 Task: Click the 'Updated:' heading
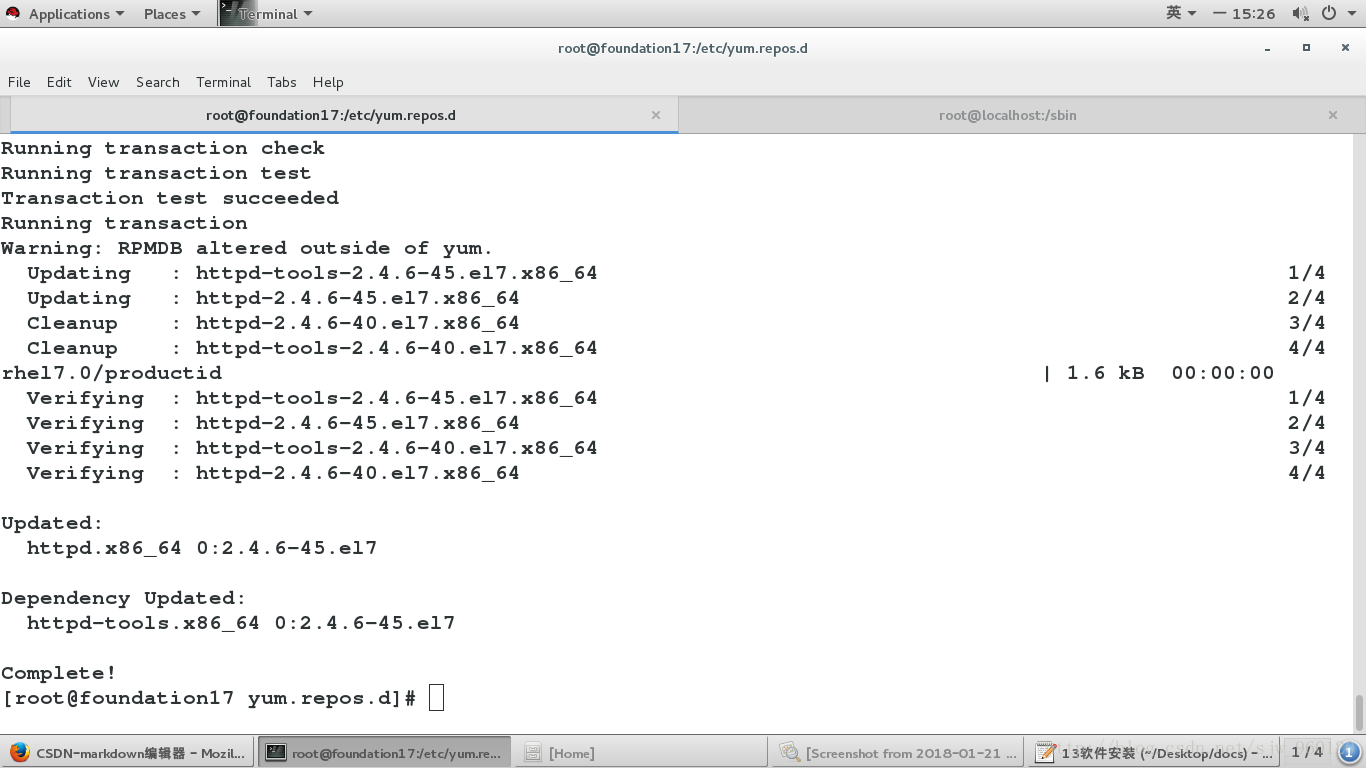click(x=52, y=523)
